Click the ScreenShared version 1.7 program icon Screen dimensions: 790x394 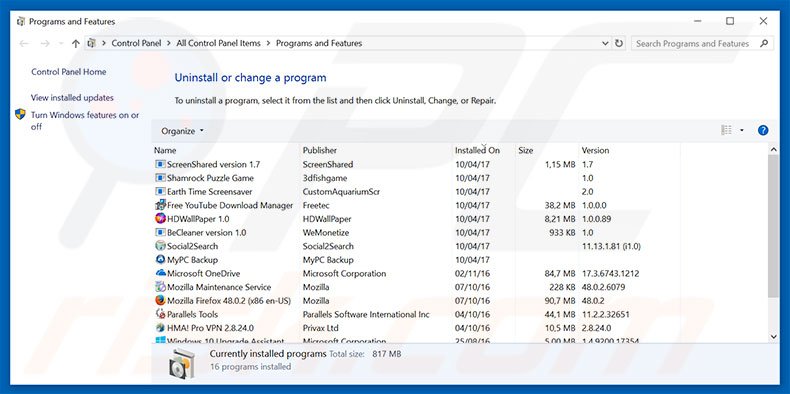tap(160, 164)
